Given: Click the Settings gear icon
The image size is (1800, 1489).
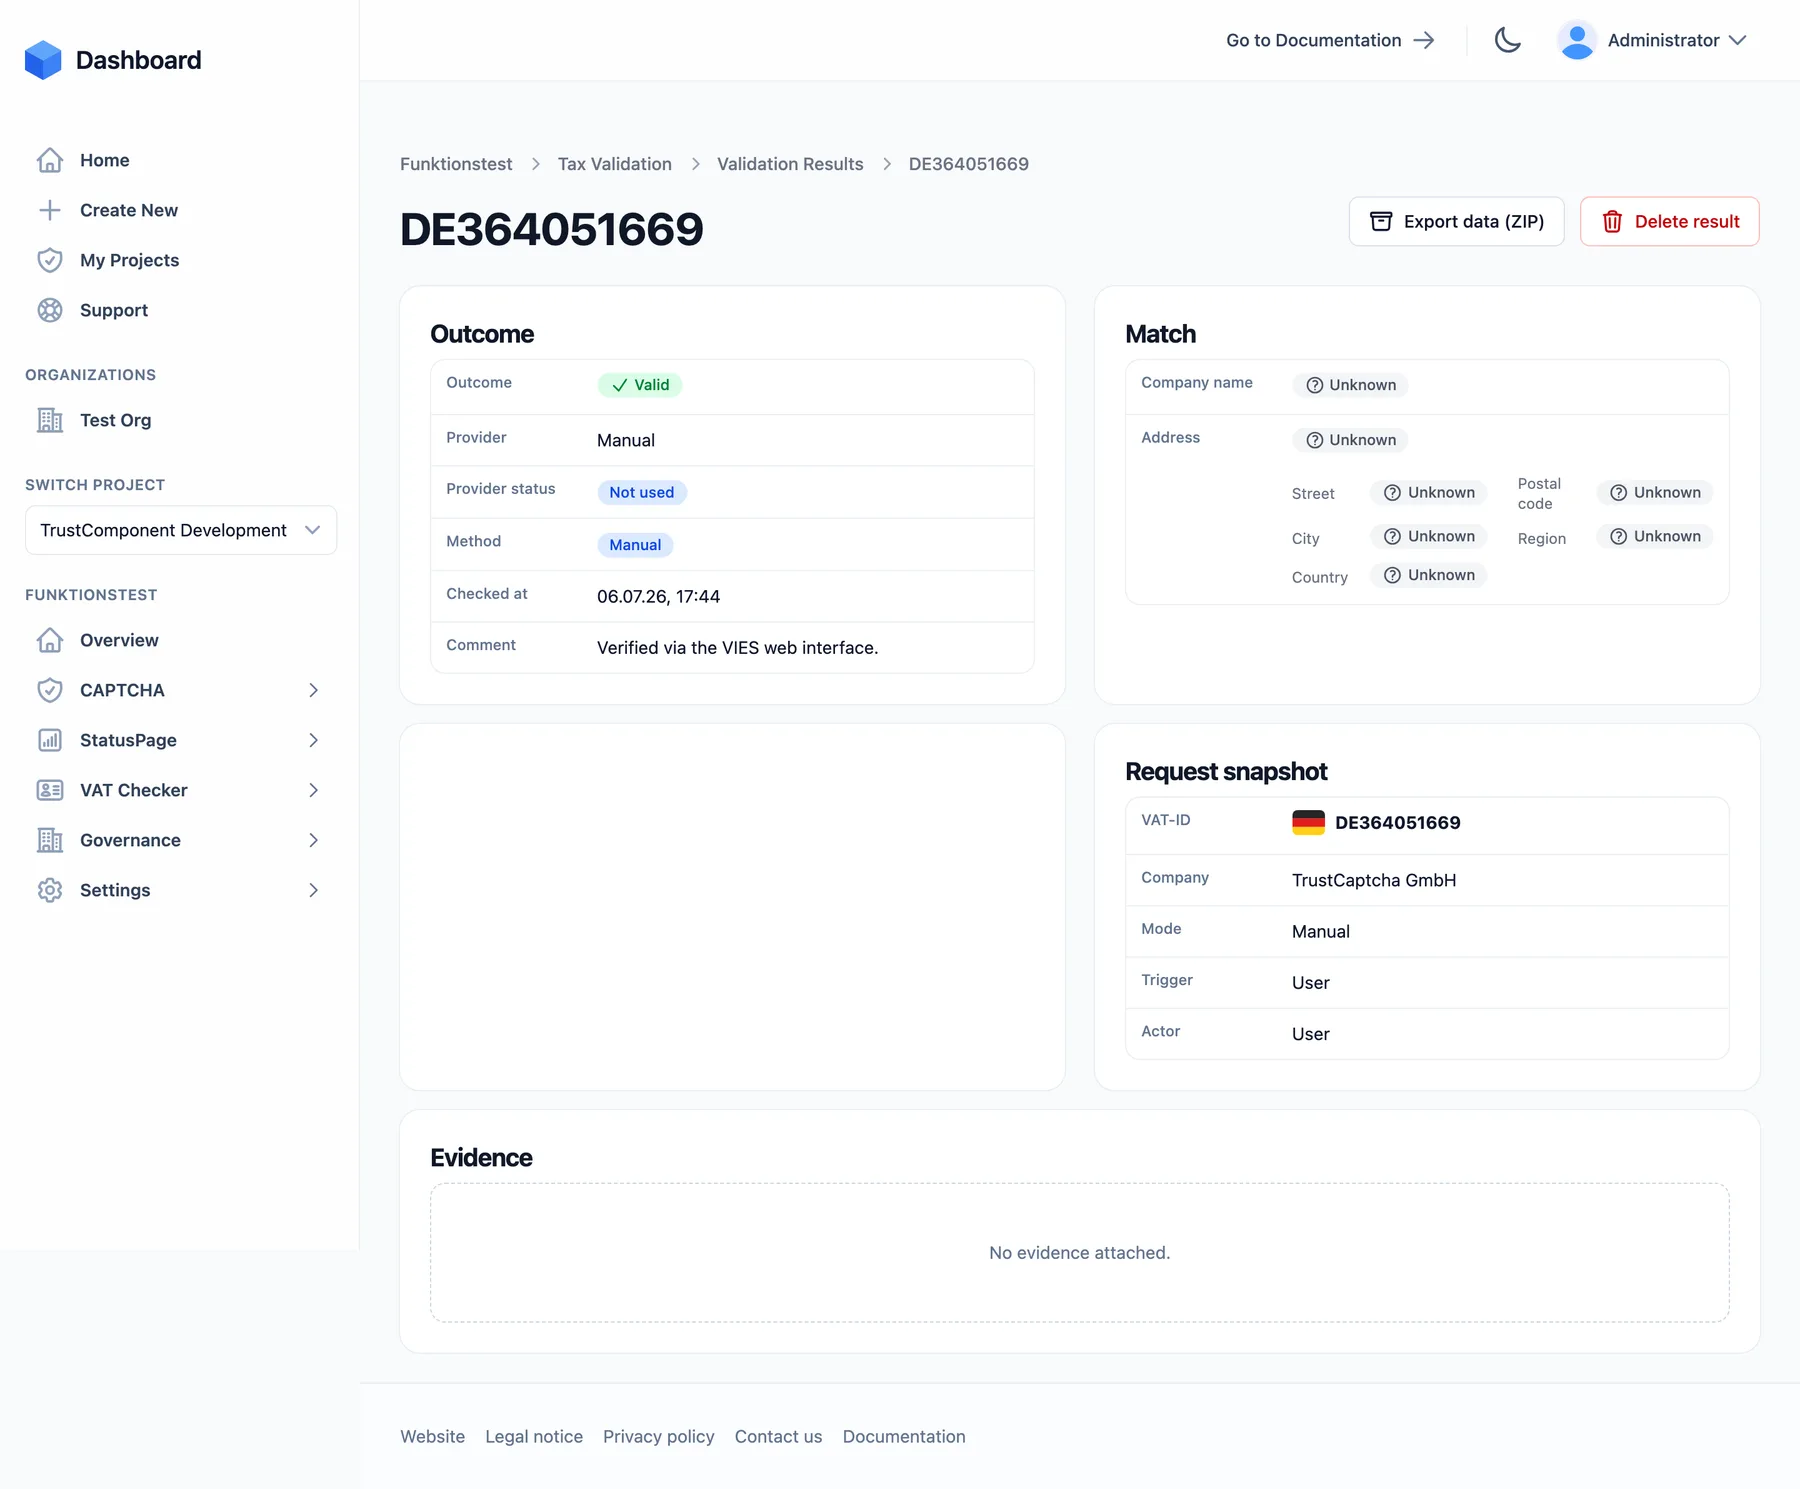Looking at the screenshot, I should 50,890.
